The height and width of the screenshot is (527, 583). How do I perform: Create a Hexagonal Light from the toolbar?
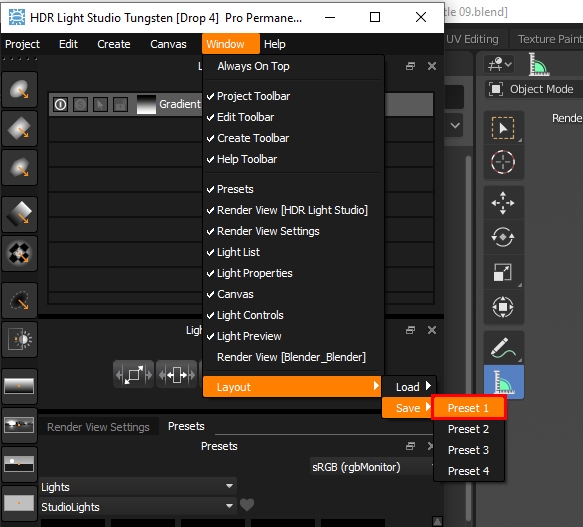[19, 168]
